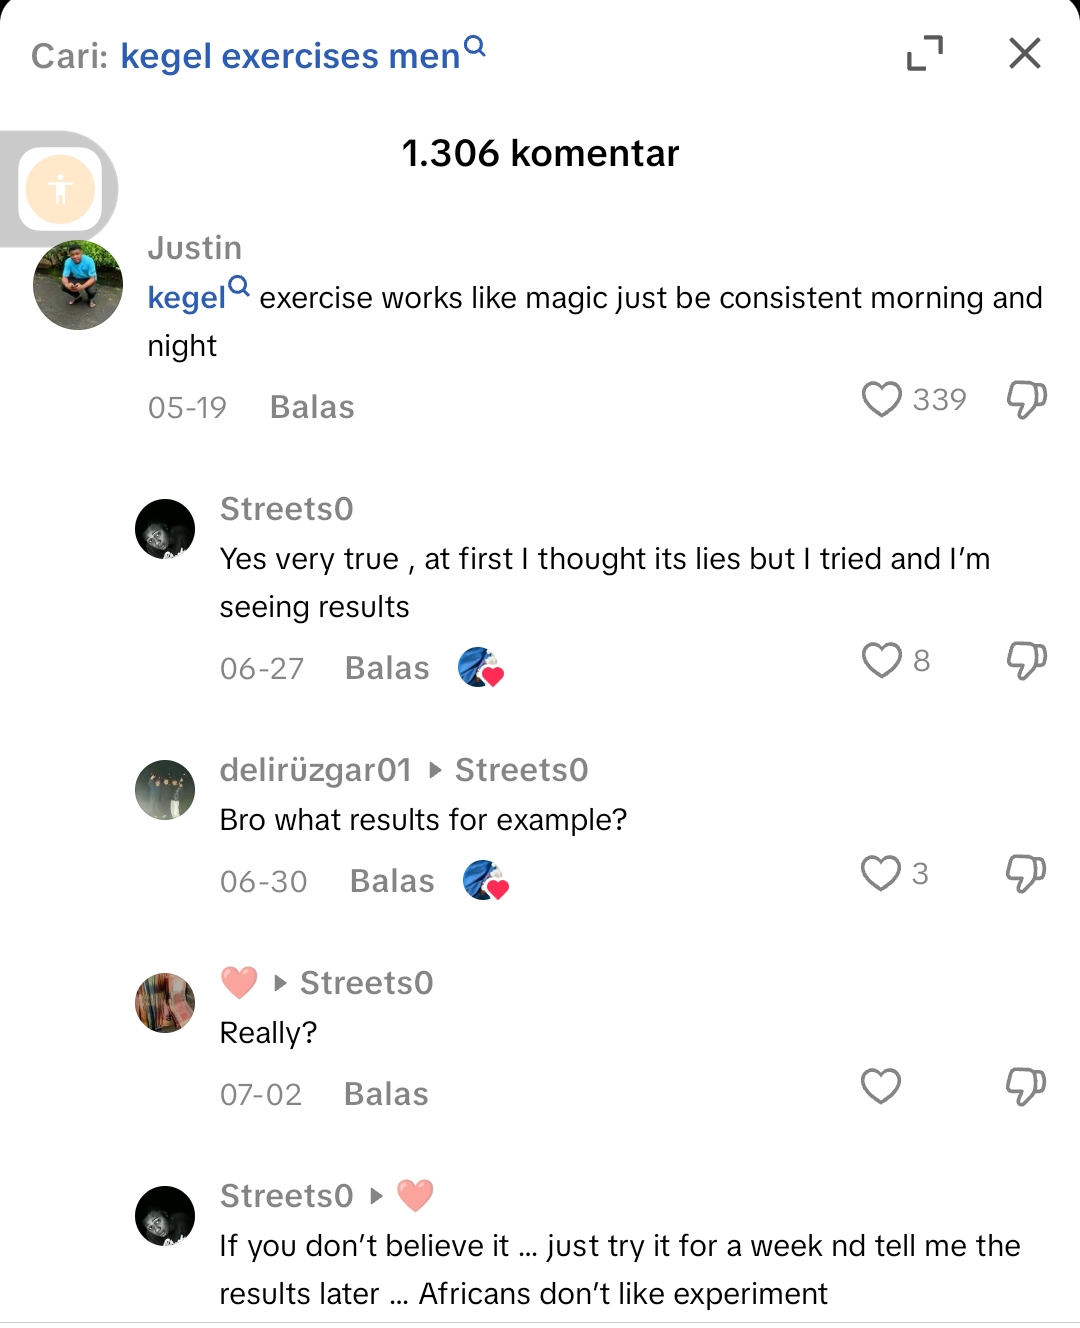
Task: Dislike the 'Bro what results' comment
Action: 1026,874
